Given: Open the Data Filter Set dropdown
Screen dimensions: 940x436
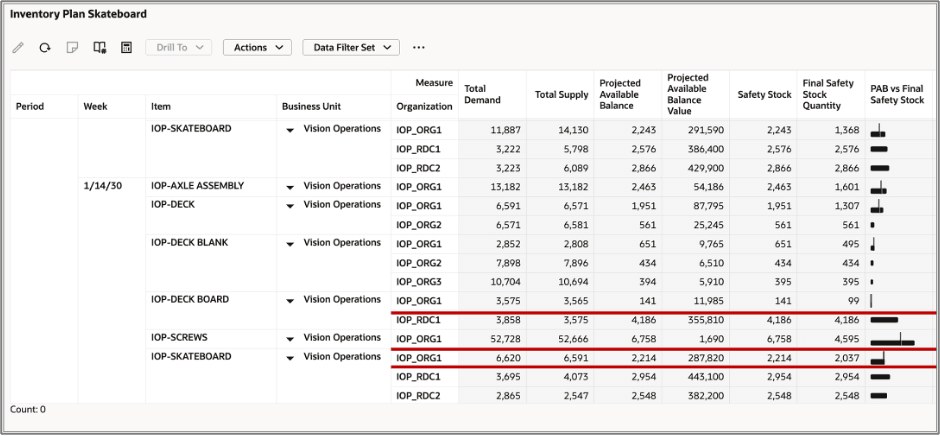Looking at the screenshot, I should click(351, 47).
